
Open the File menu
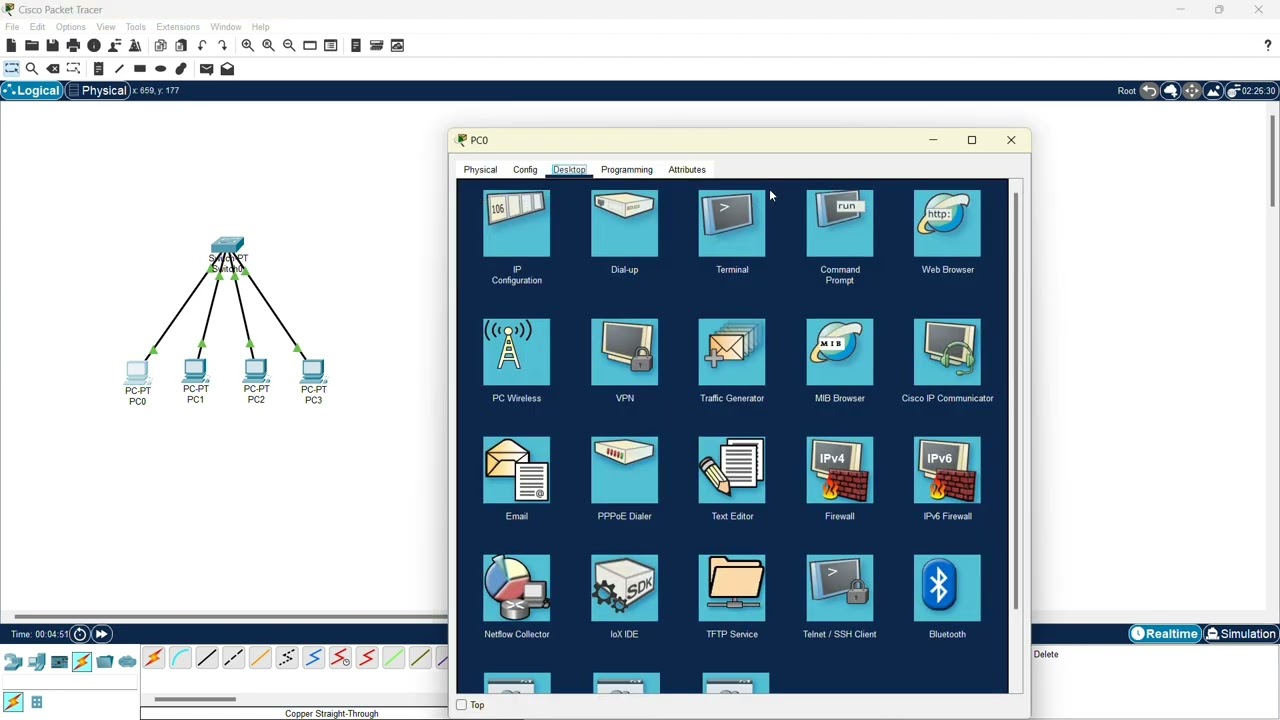[x=12, y=27]
